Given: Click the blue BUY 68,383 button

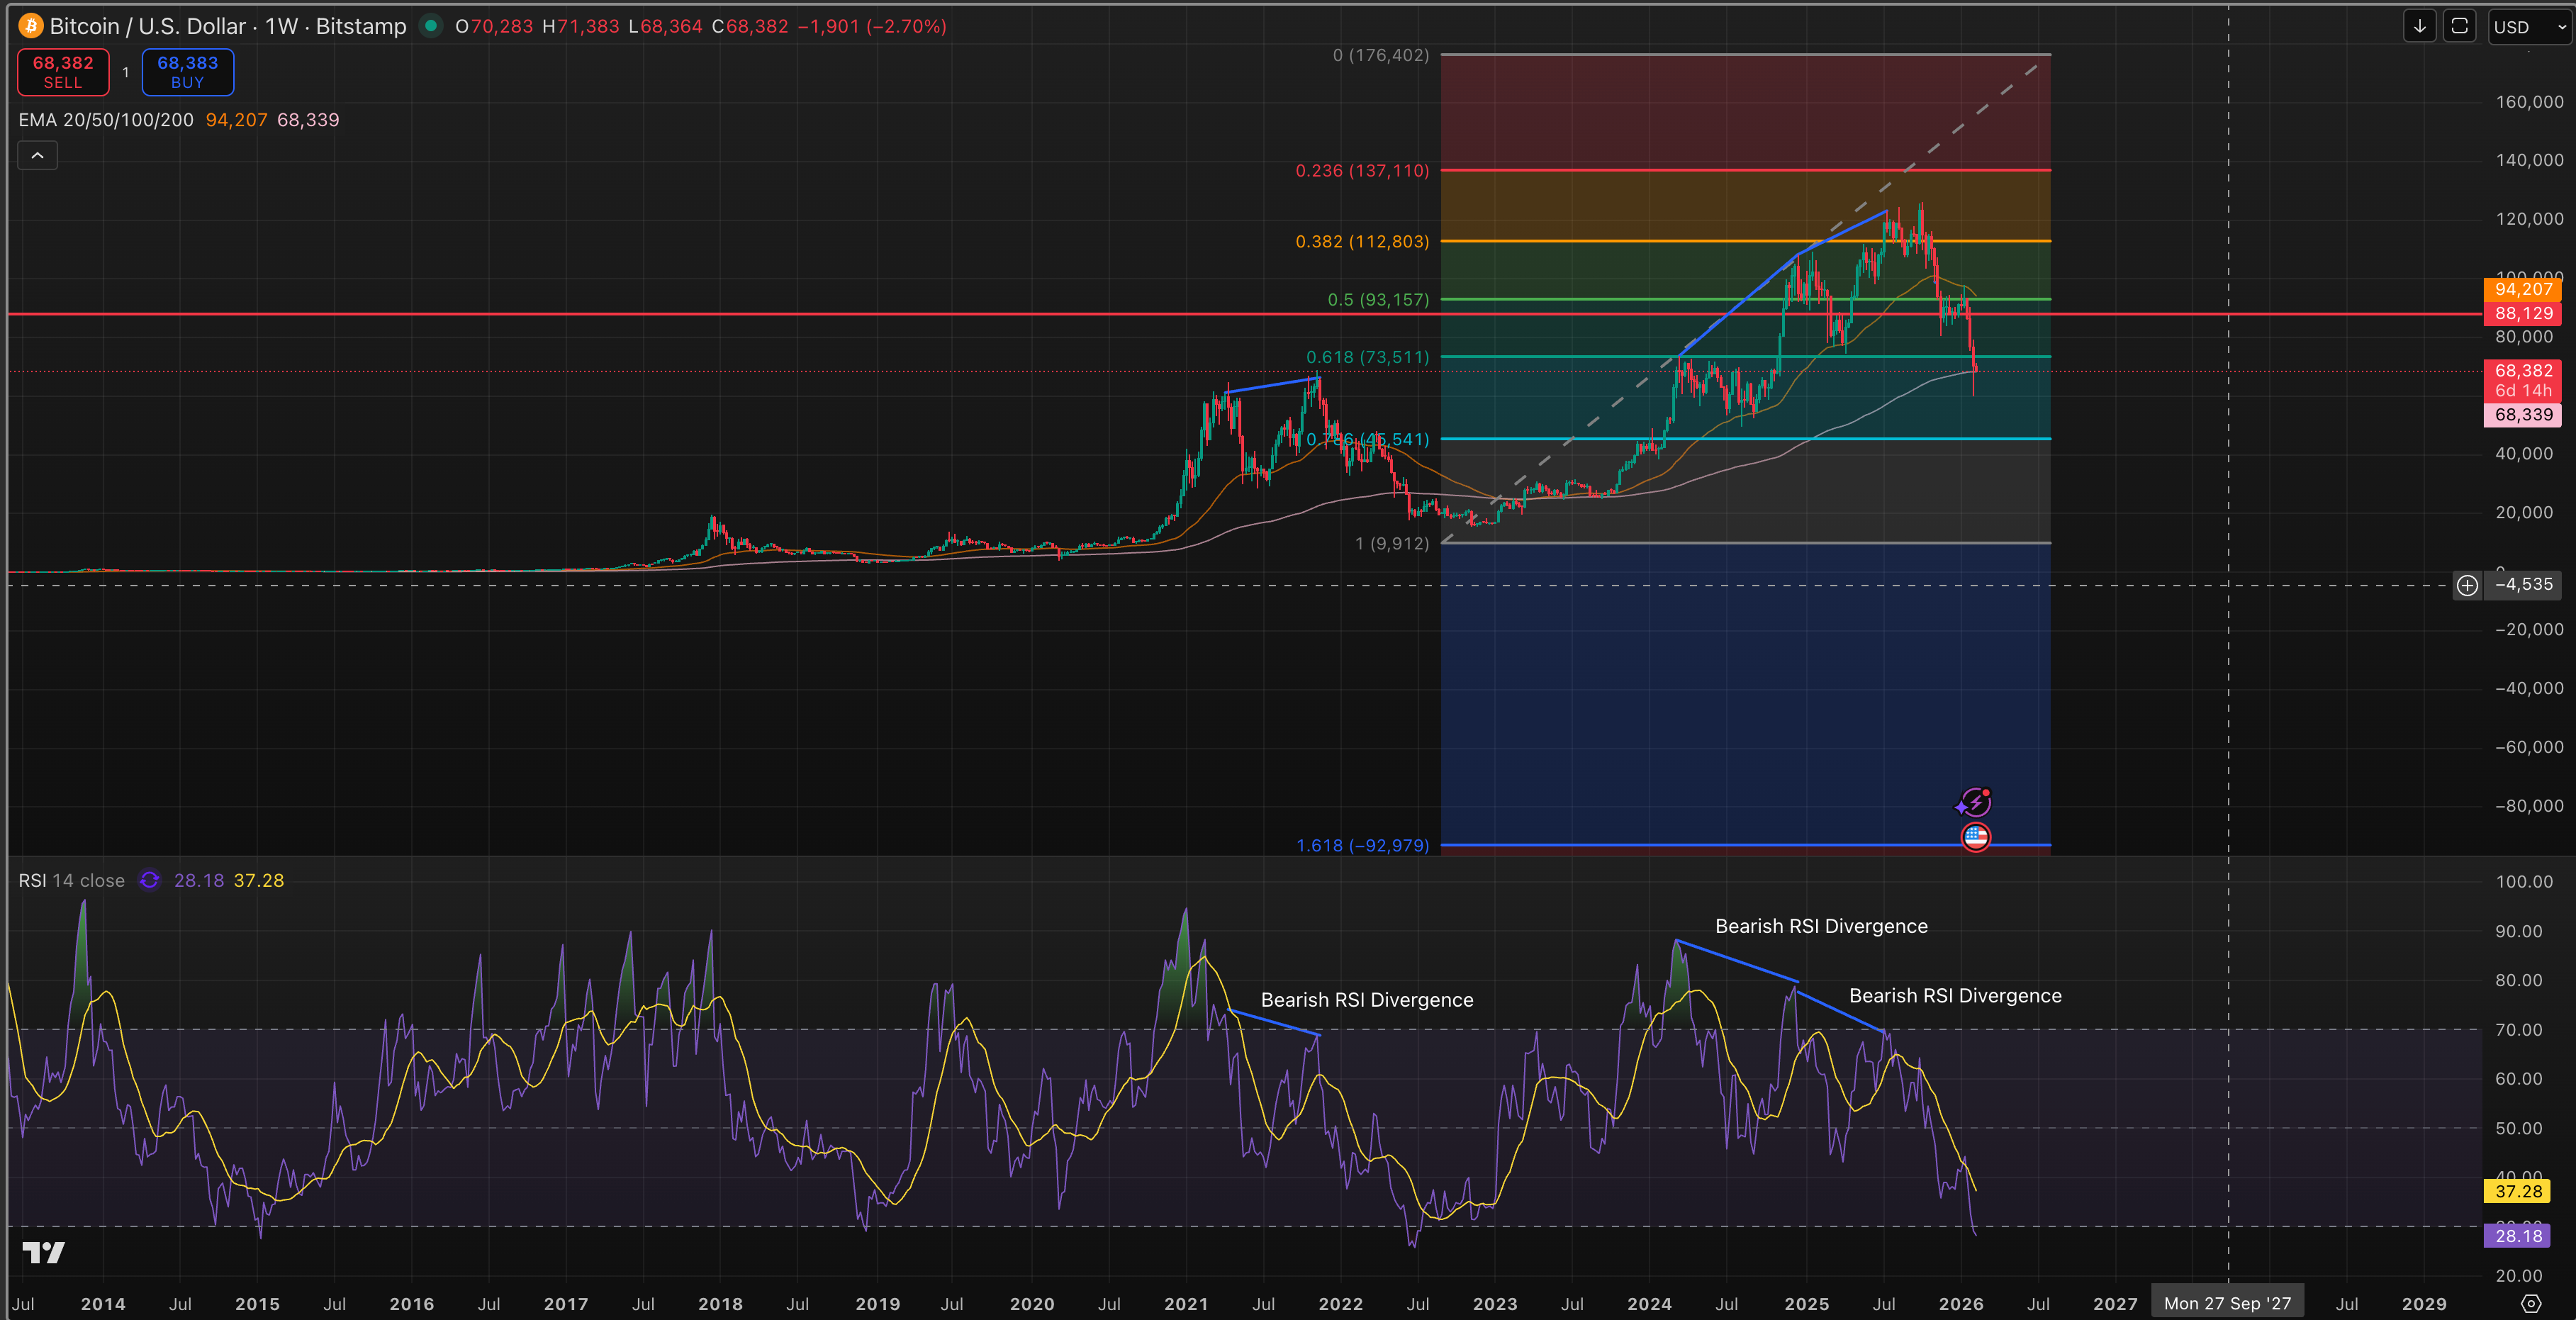Looking at the screenshot, I should (187, 72).
